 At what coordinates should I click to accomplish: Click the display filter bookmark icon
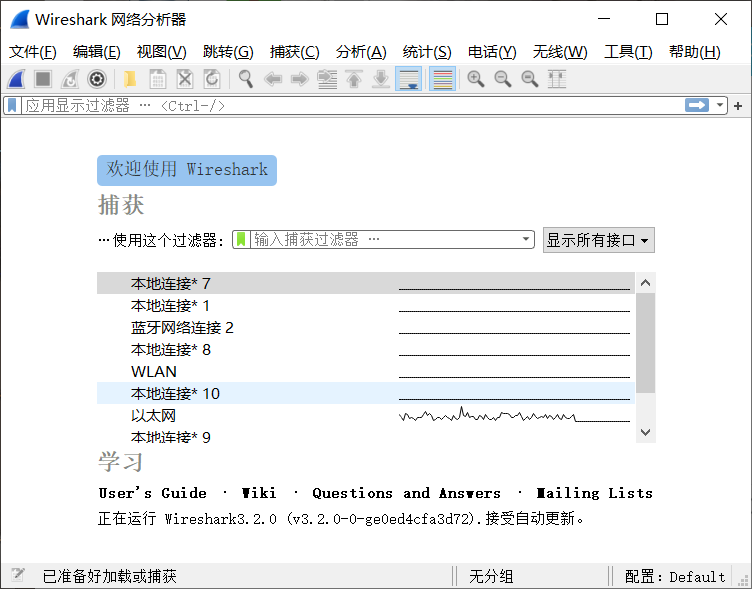(x=12, y=105)
